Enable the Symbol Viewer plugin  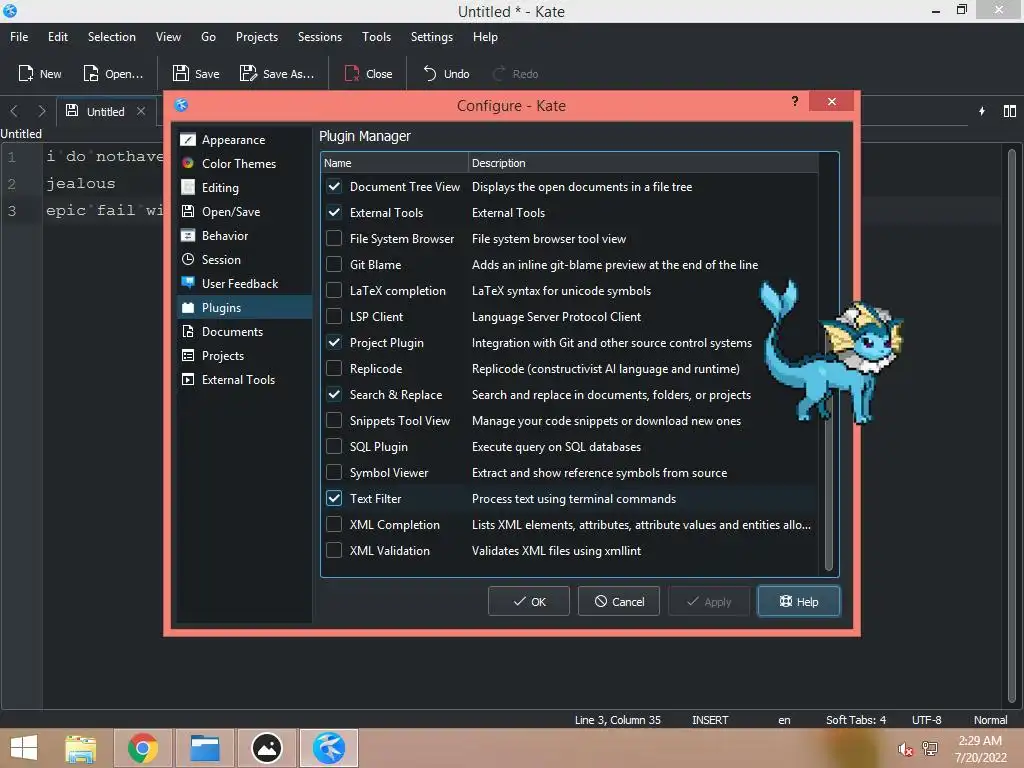(x=334, y=473)
